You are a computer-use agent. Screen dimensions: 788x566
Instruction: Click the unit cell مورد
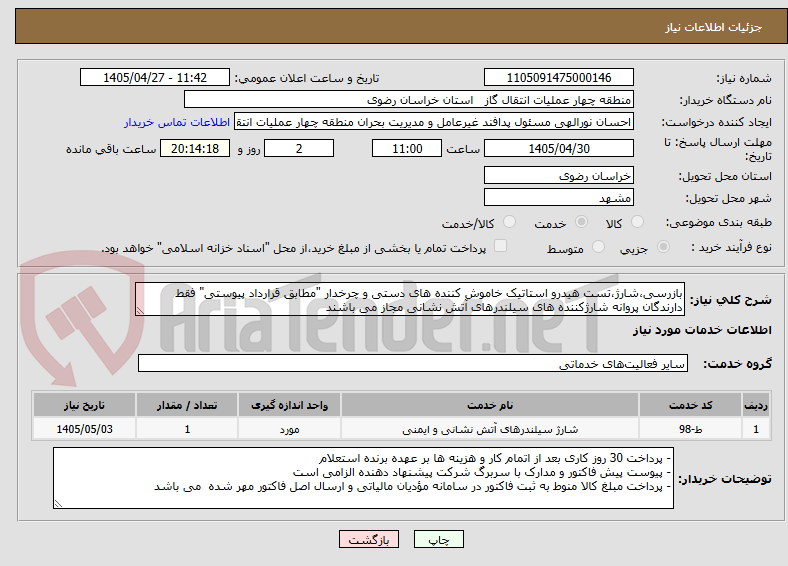click(289, 429)
